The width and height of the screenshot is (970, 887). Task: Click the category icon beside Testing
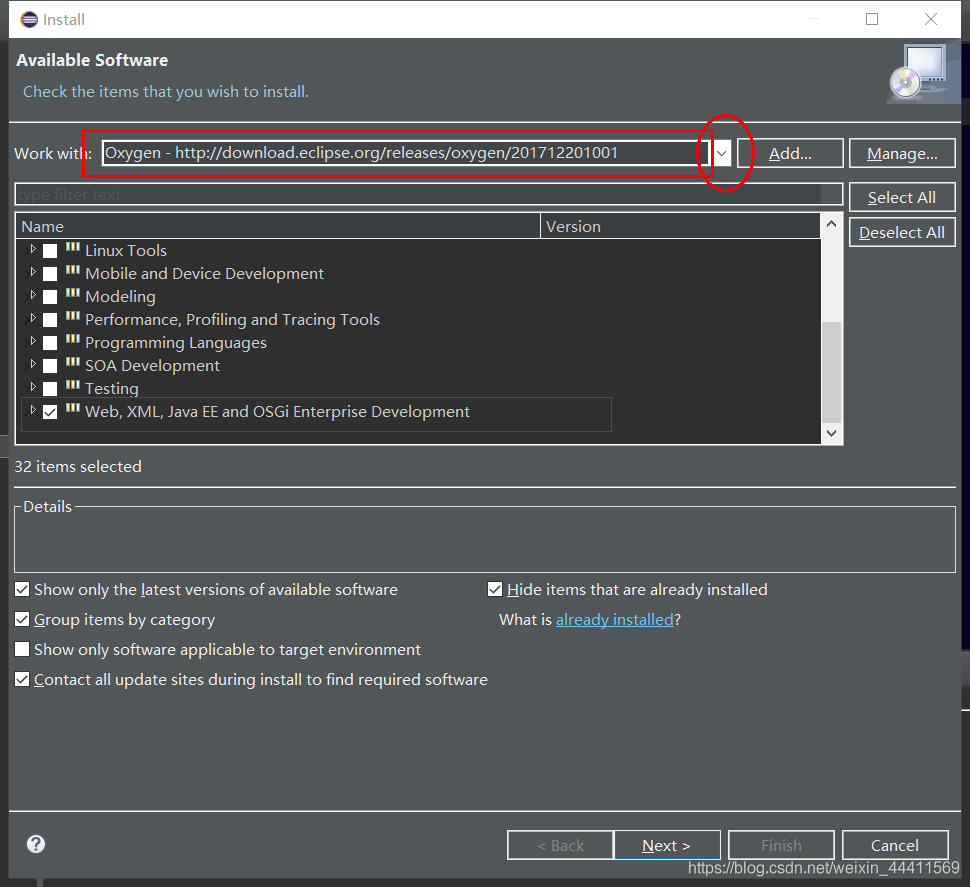pos(73,385)
